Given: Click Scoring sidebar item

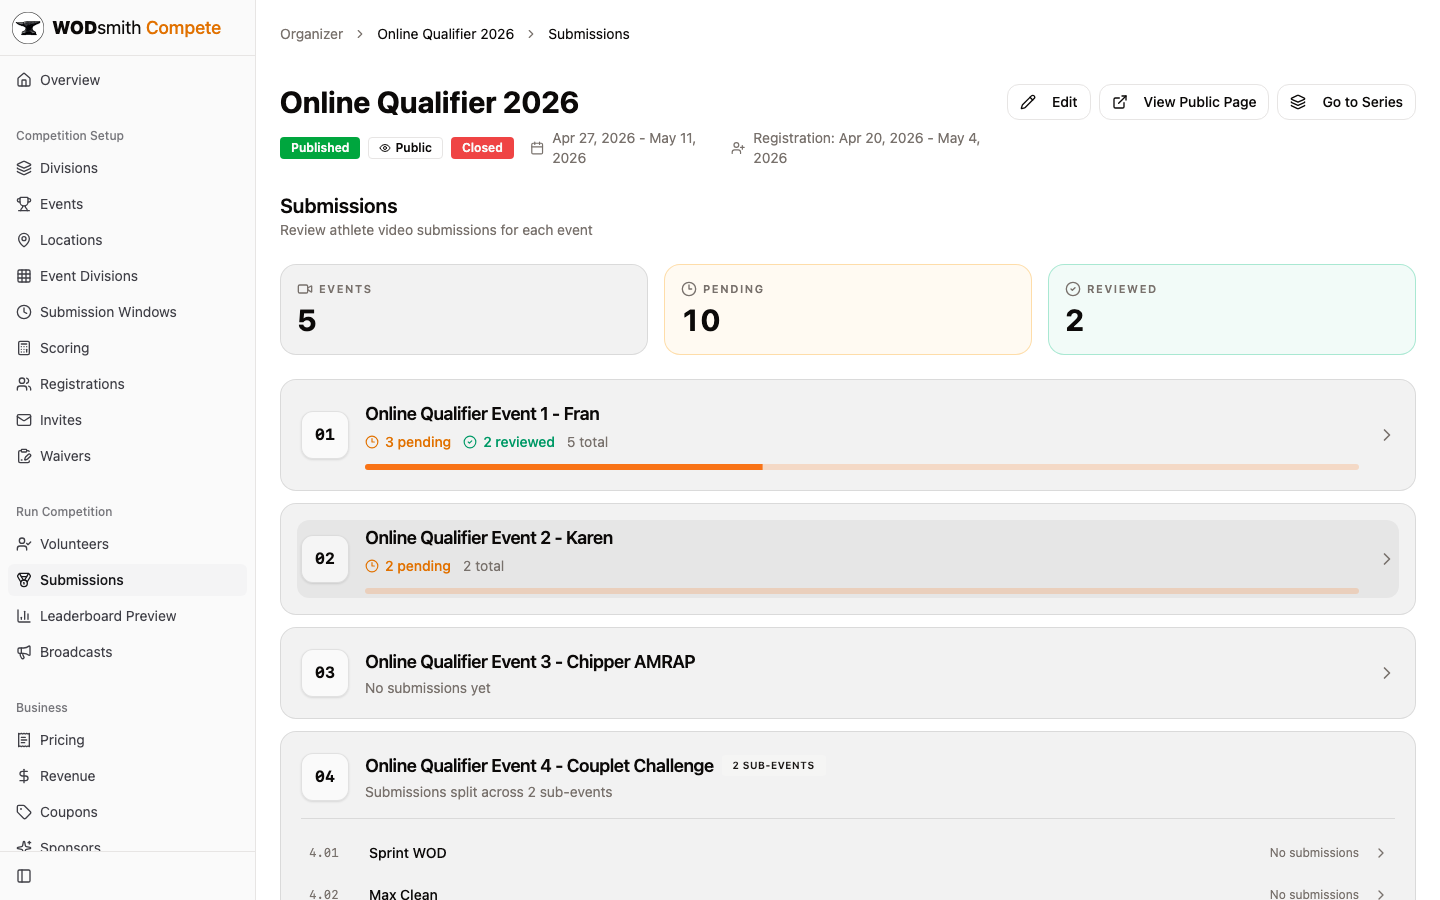Looking at the screenshot, I should coord(127,348).
